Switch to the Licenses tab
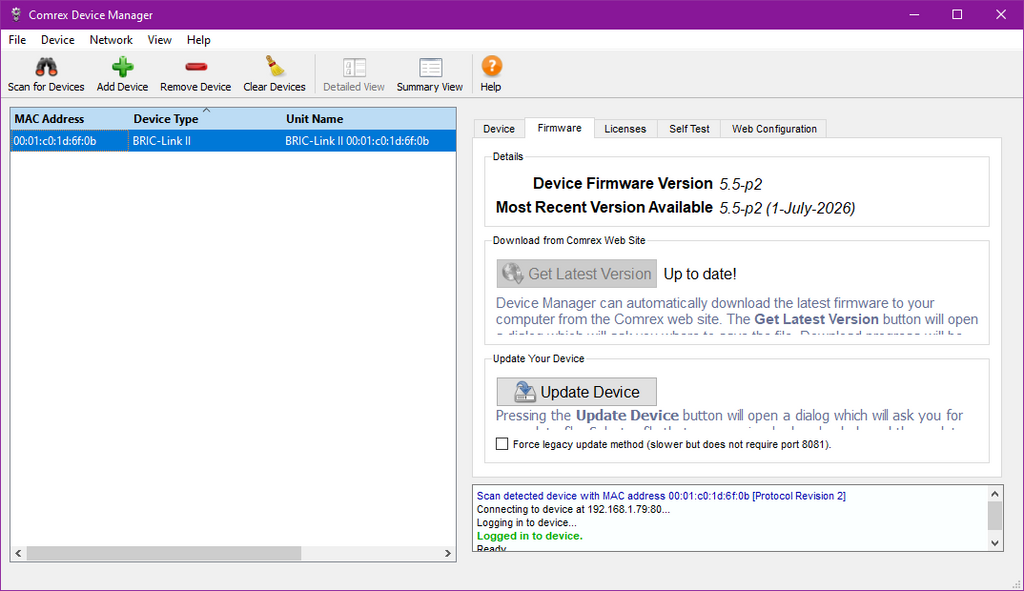 [x=625, y=129]
